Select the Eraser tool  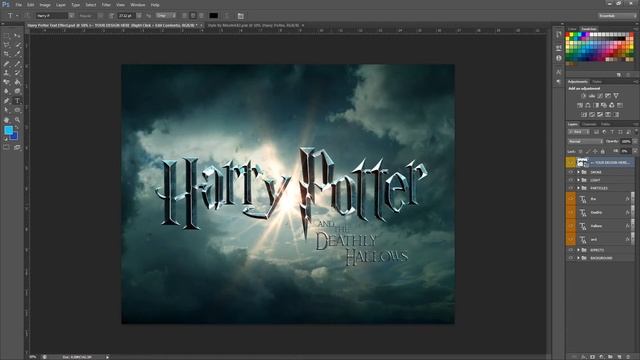pos(7,82)
